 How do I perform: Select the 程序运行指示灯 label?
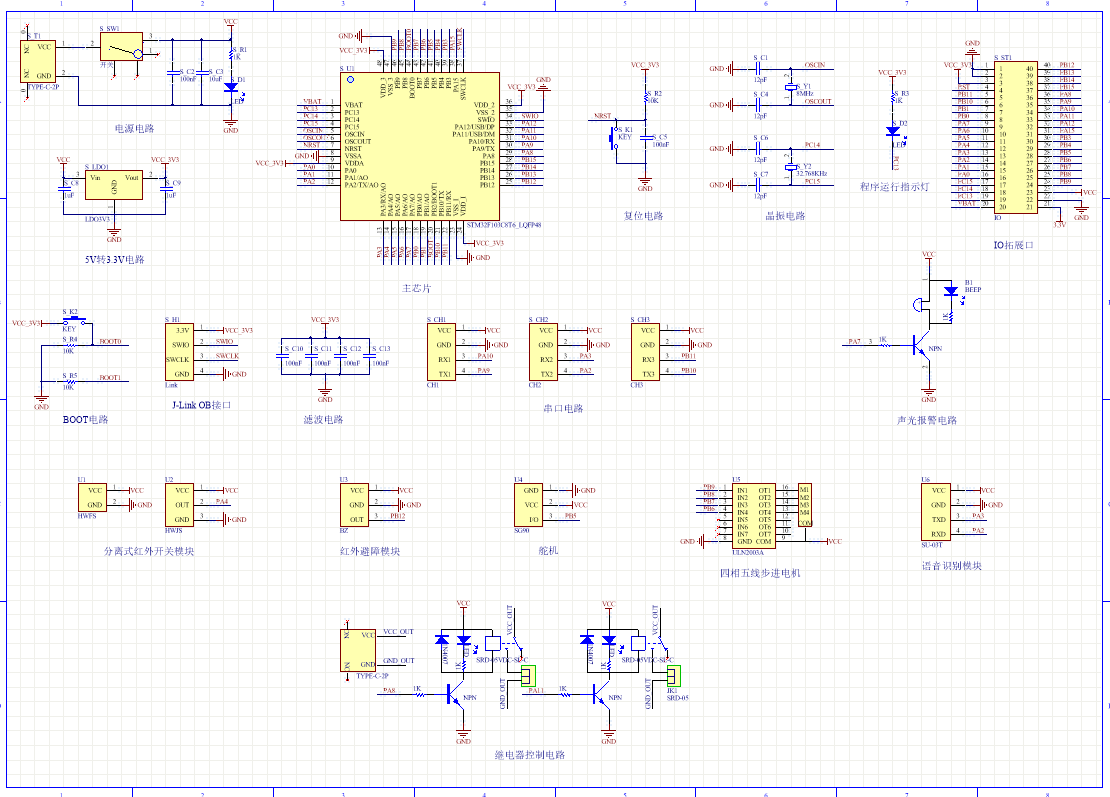(x=894, y=186)
